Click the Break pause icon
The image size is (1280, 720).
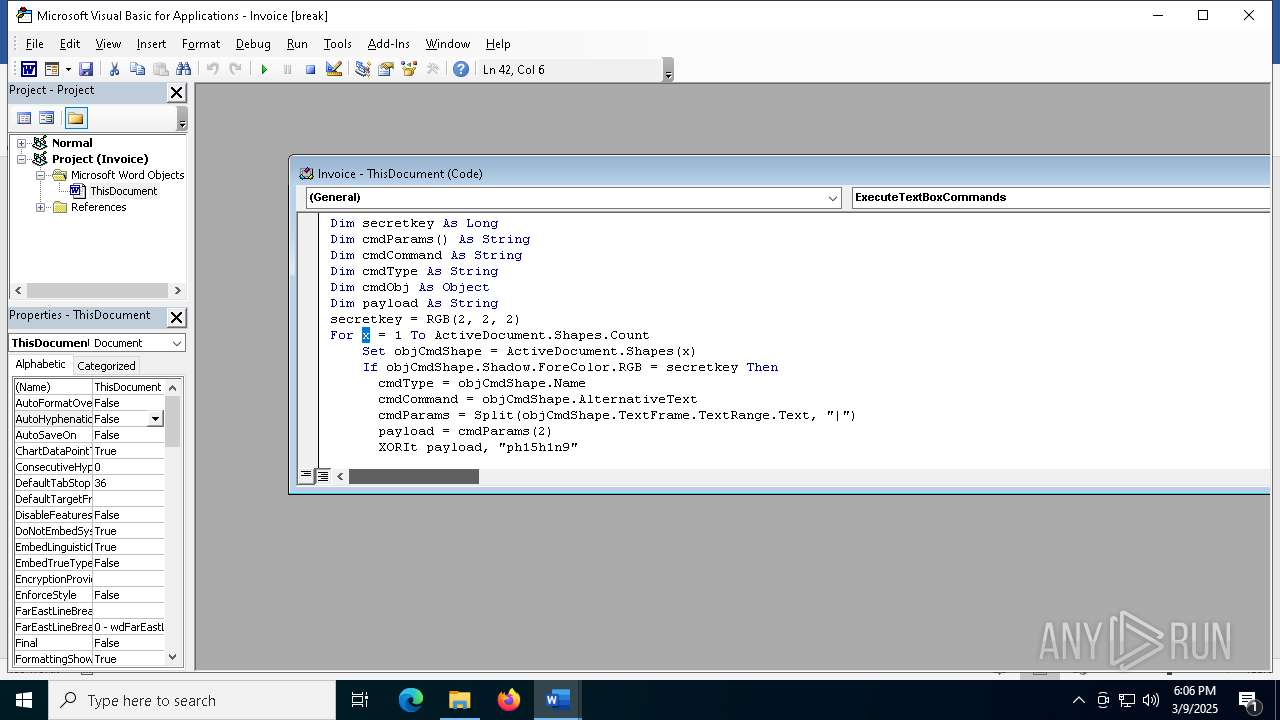[287, 69]
